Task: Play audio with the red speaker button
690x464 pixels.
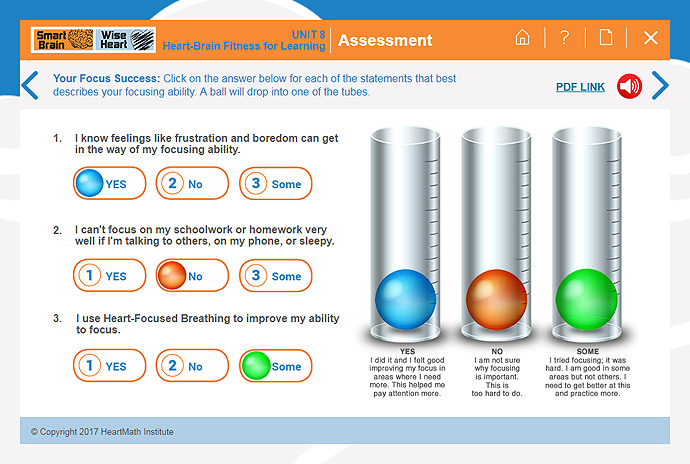Action: pos(629,86)
